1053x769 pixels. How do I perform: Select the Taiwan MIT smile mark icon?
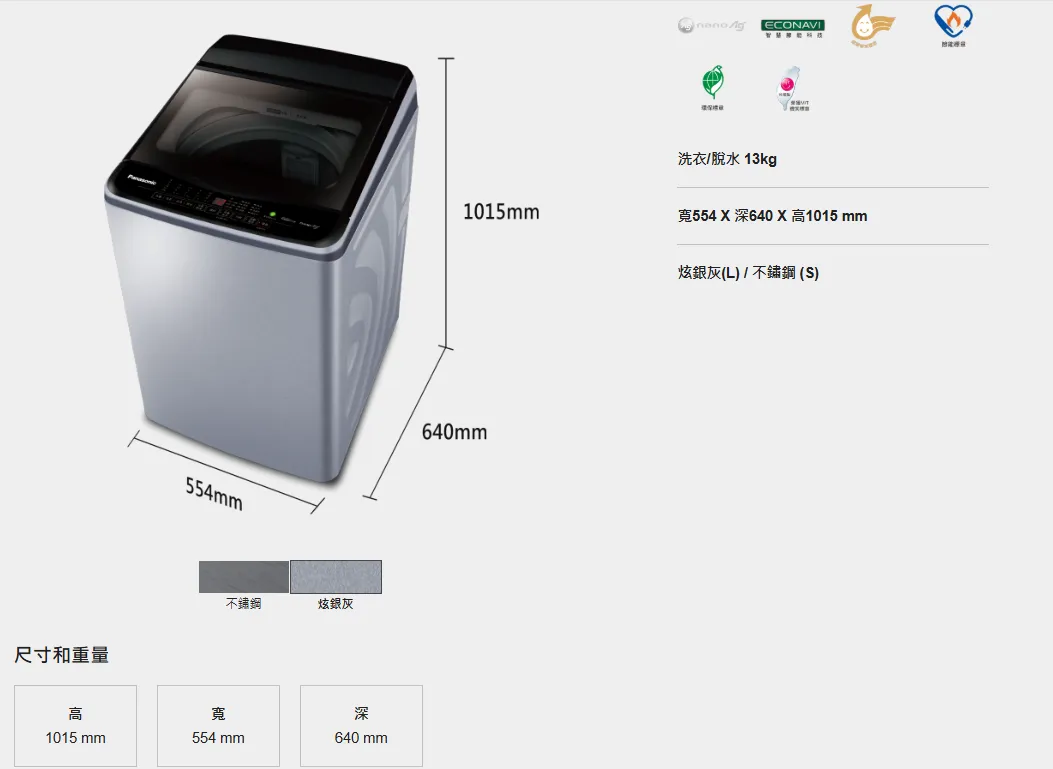pos(792,88)
